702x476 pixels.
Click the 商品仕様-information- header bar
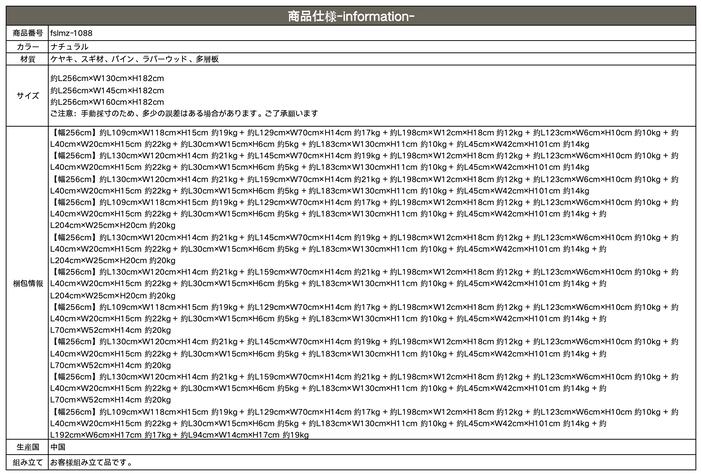[x=350, y=18]
